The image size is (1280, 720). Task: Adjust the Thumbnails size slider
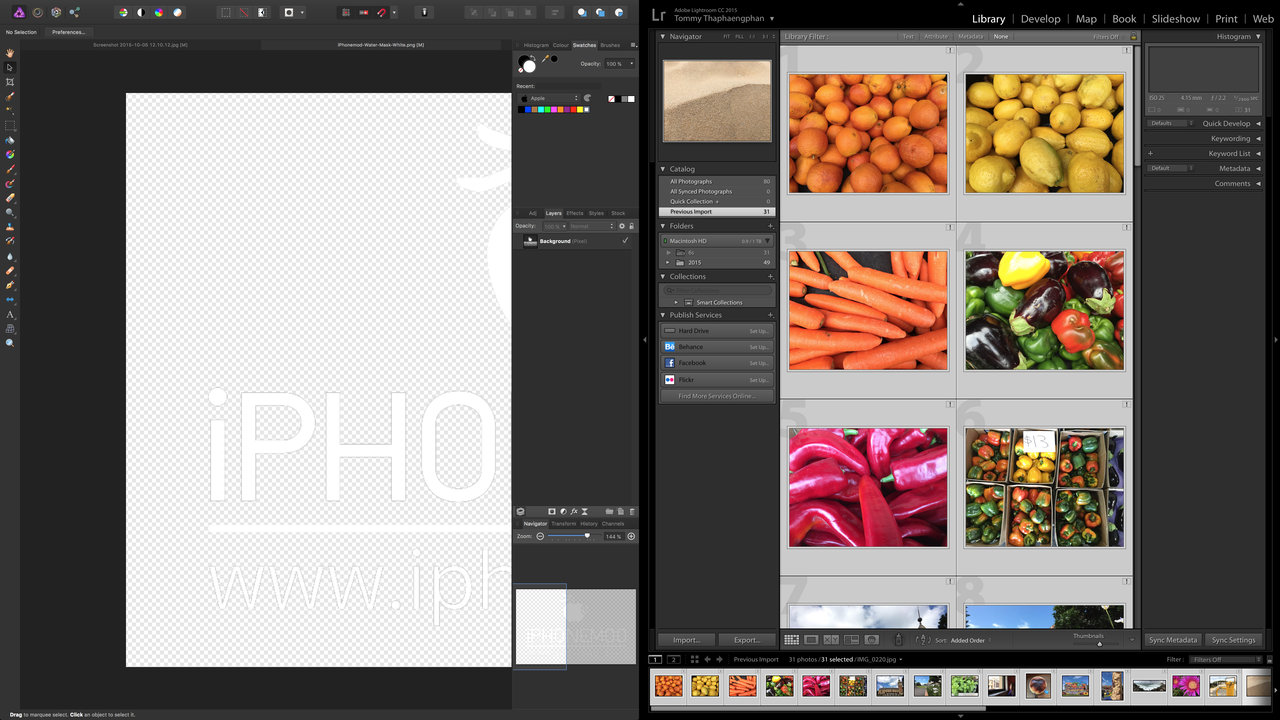1099,644
